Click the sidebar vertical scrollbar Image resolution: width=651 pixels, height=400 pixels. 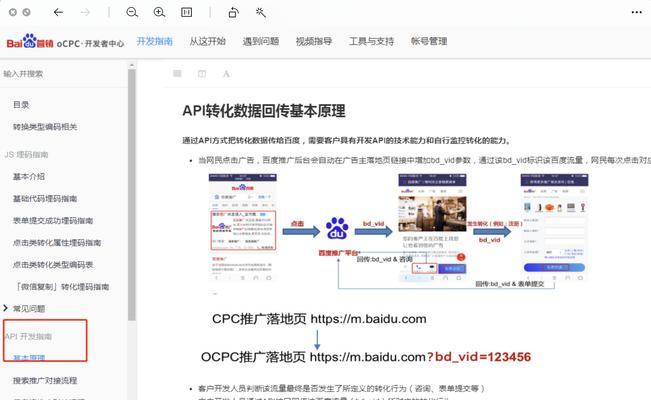pyautogui.click(x=132, y=195)
